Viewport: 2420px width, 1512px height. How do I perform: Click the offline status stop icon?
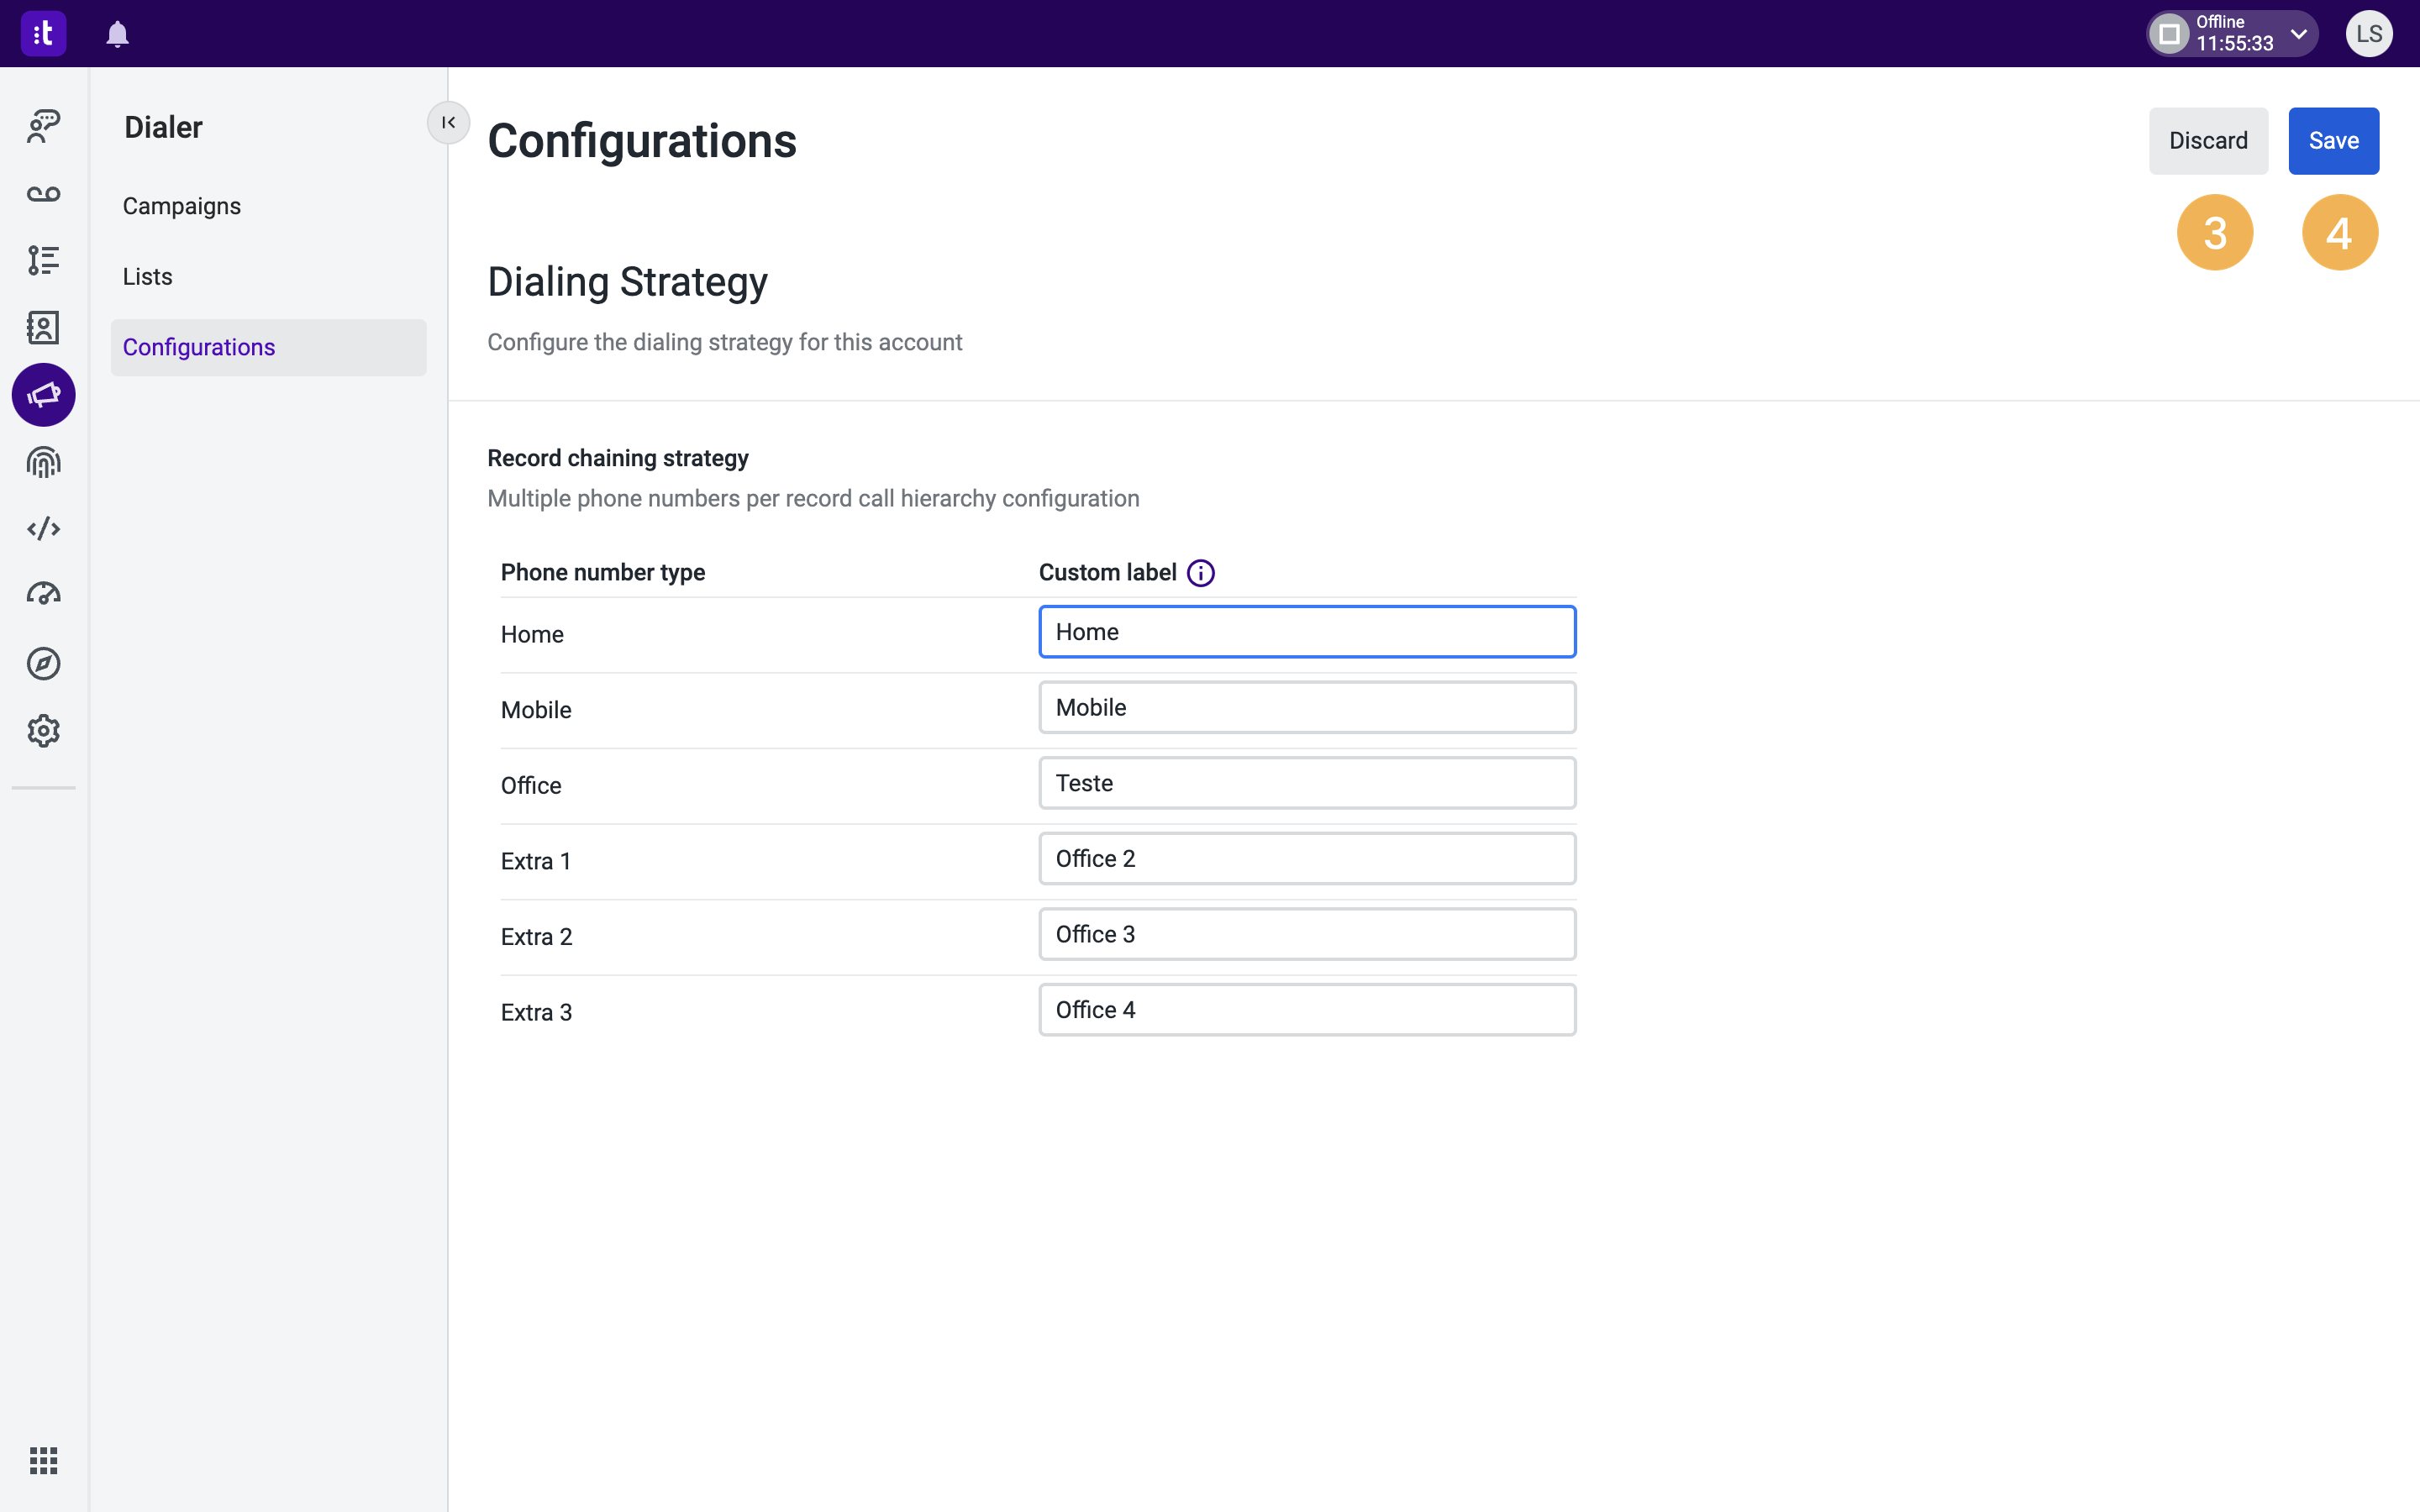tap(2169, 34)
